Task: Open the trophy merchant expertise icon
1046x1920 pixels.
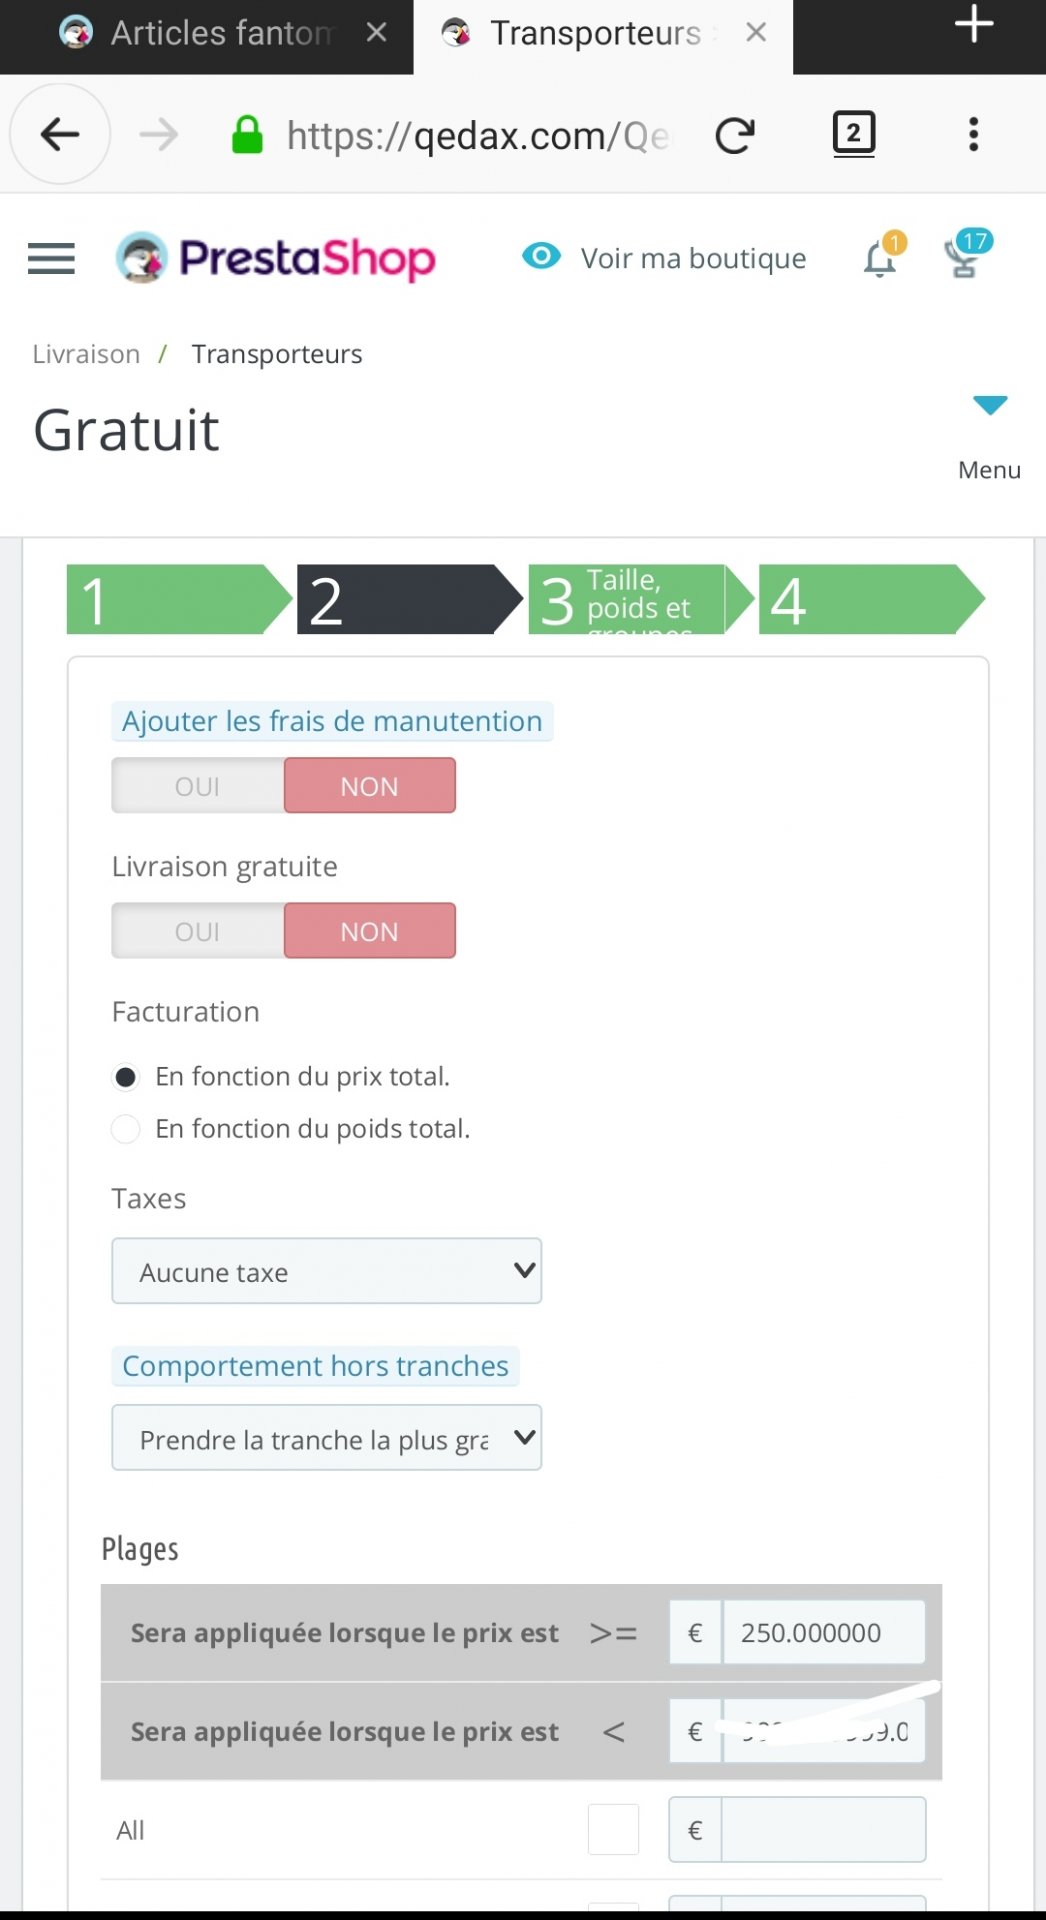Action: click(966, 254)
